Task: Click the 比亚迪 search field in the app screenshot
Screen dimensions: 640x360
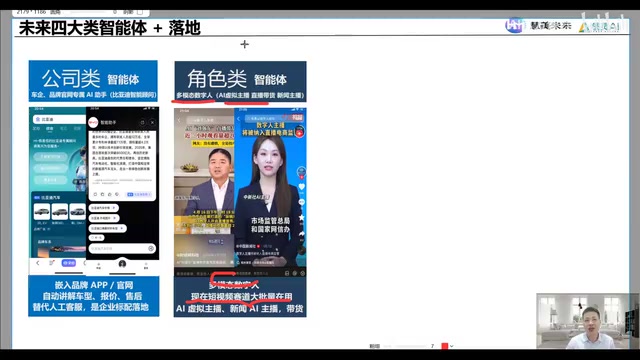Action: pos(60,119)
